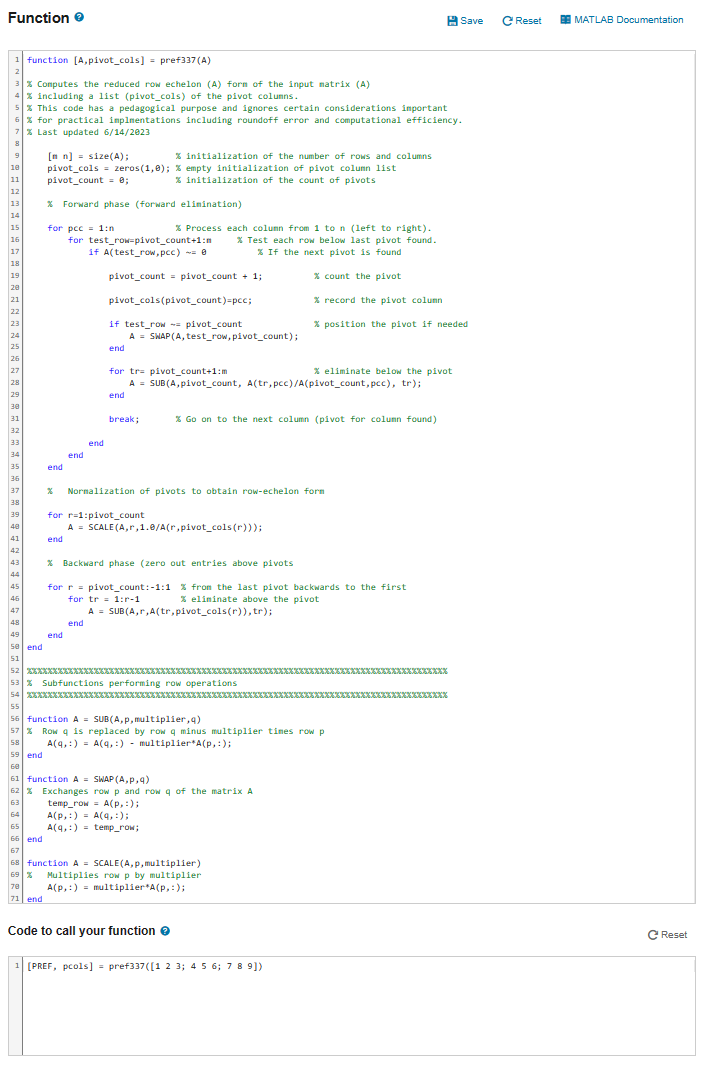Click the 'A(p,:) = multiplier*A(p,:);' line

[116, 887]
